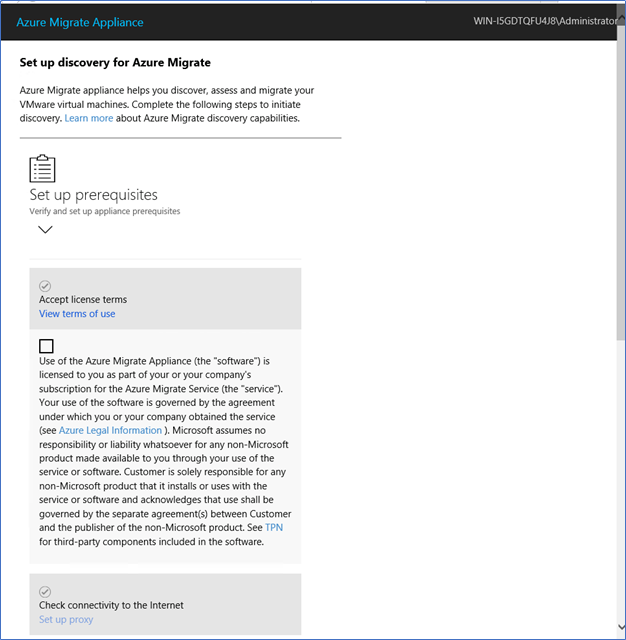Open the Azure Legal Information link
The height and width of the screenshot is (640, 626).
coord(110,431)
